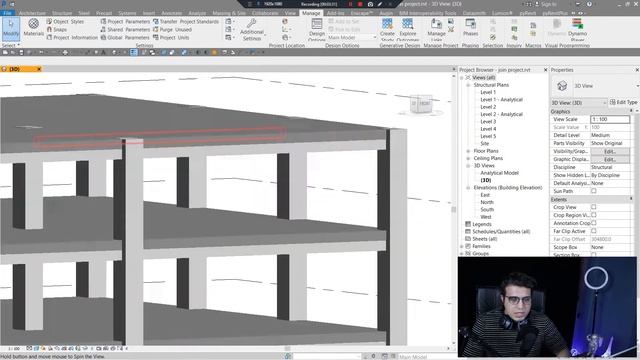This screenshot has height=360, width=640.
Task: Open Level 2 - Analytical plan
Action: (501, 114)
